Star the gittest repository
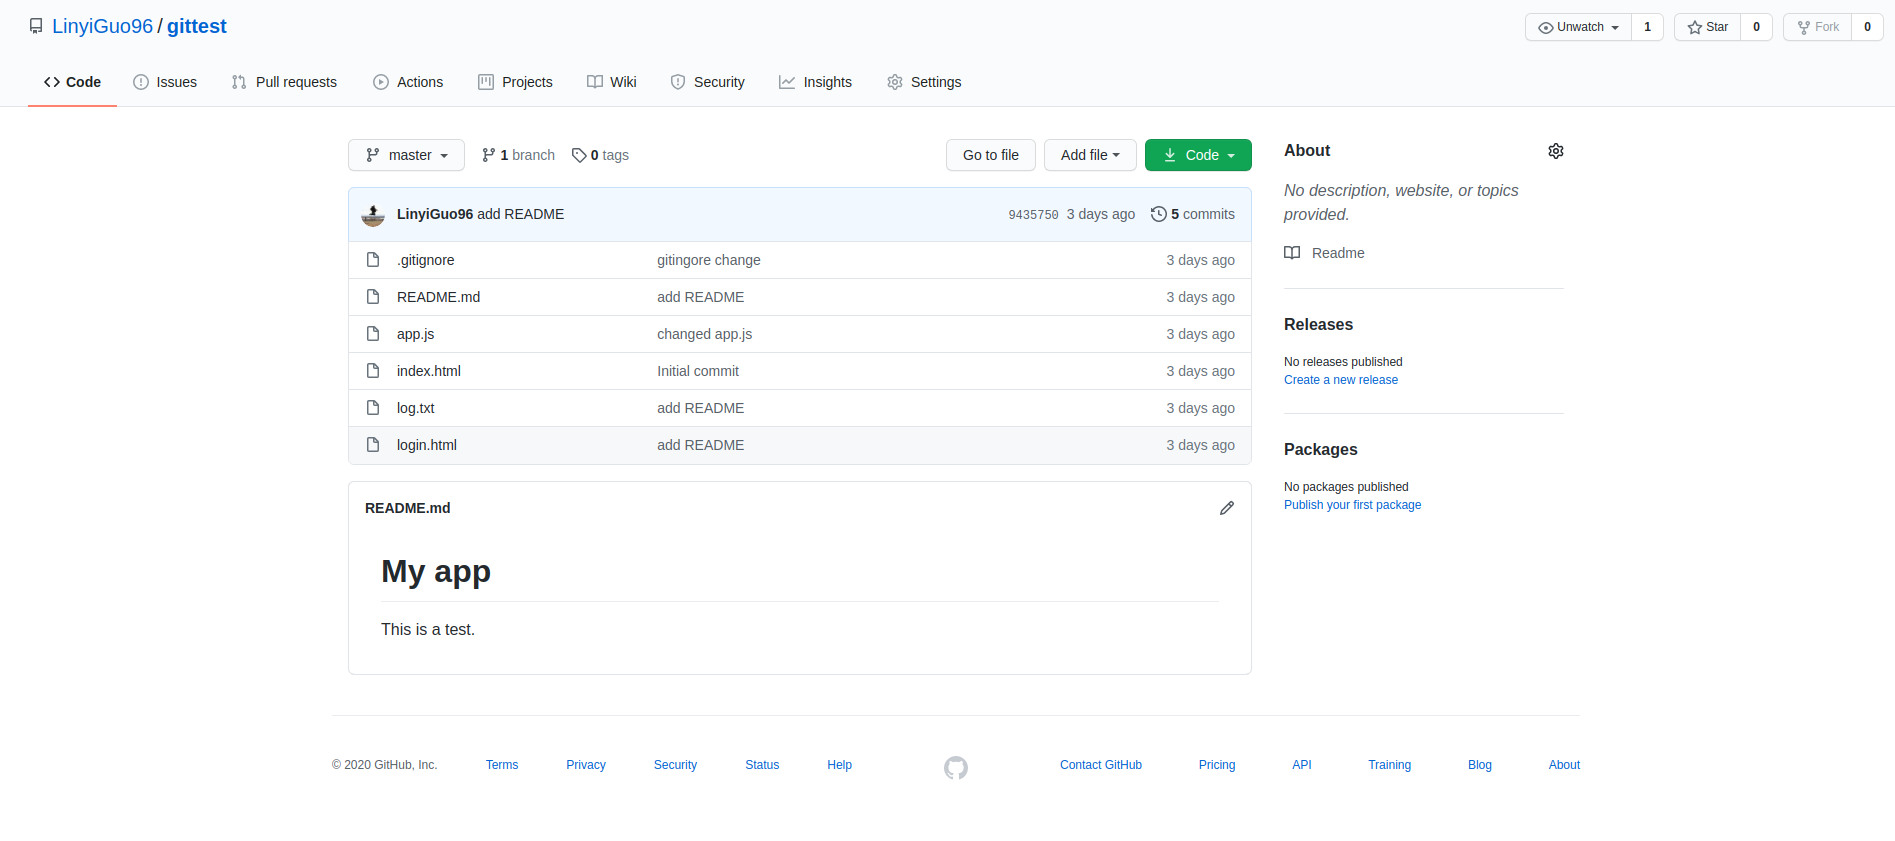Image resolution: width=1895 pixels, height=841 pixels. [1708, 27]
